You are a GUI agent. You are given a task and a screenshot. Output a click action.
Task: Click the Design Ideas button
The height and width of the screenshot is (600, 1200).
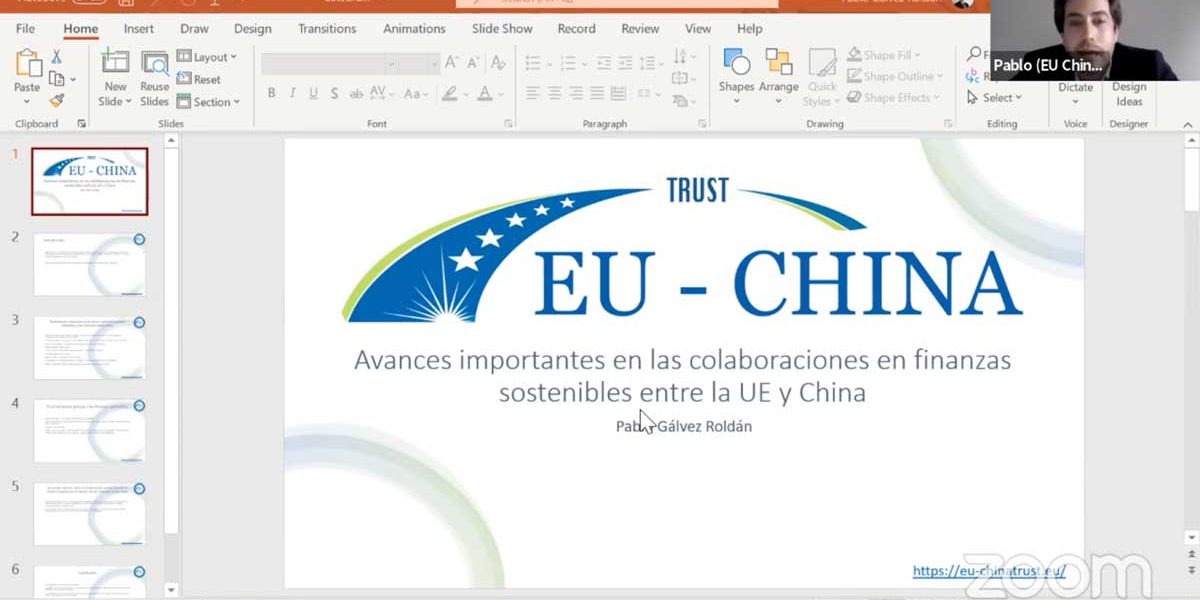coord(1128,95)
